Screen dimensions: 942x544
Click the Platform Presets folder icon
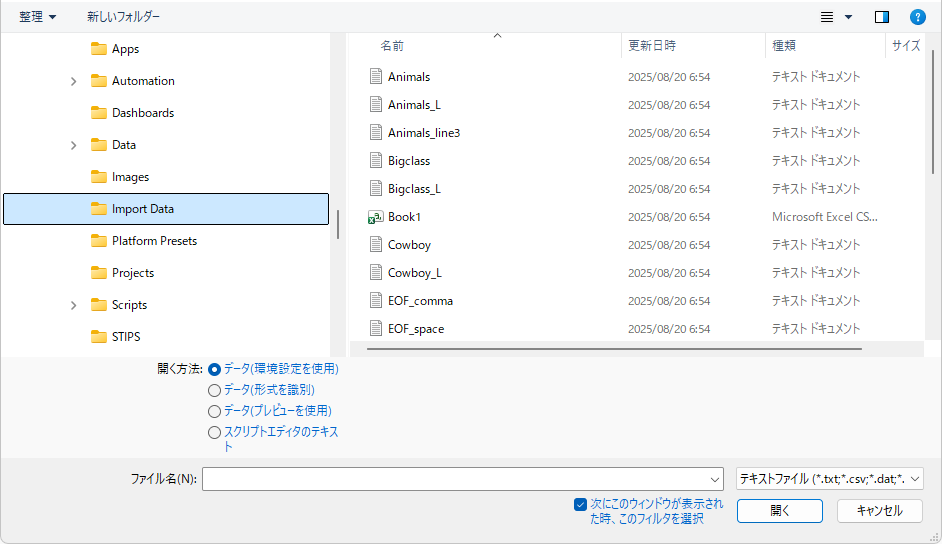[x=99, y=241]
